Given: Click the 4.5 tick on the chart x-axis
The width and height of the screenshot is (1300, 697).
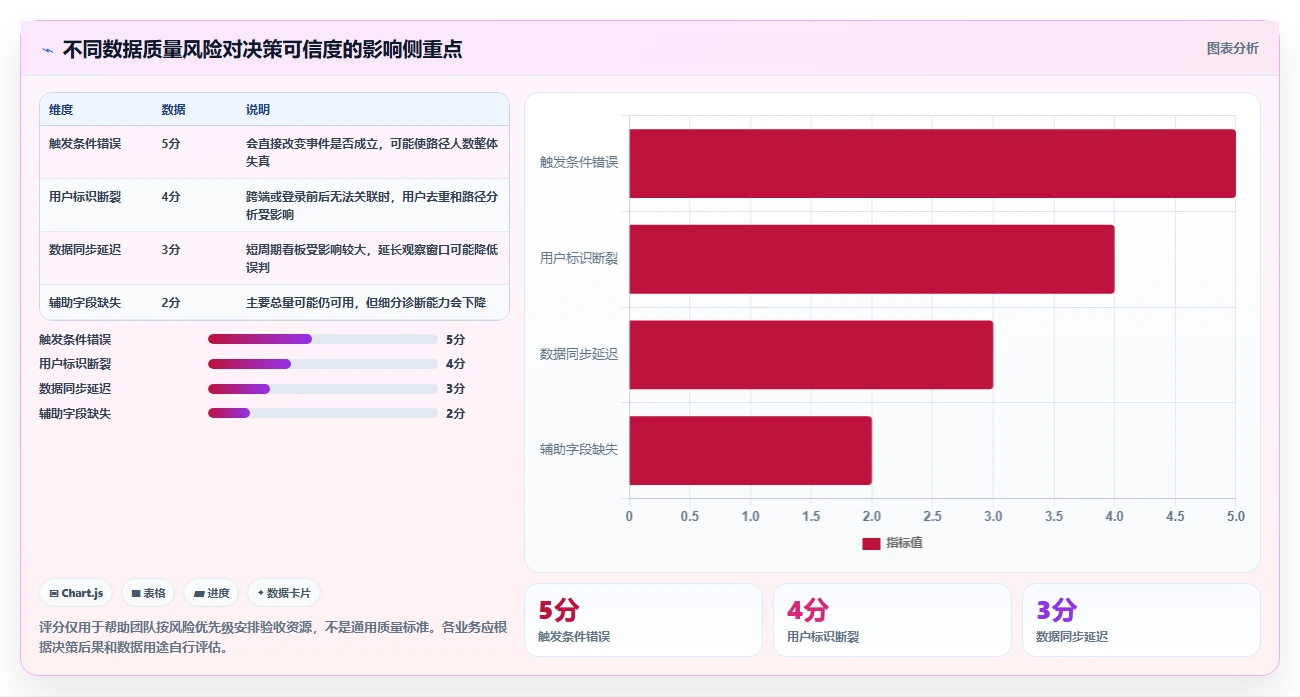Looking at the screenshot, I should pyautogui.click(x=1175, y=516).
